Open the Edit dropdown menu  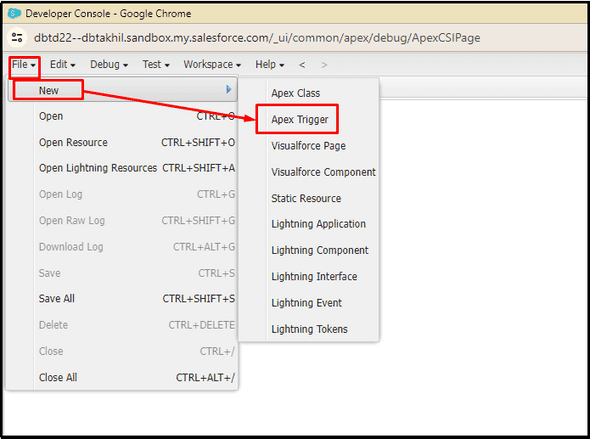(62, 65)
